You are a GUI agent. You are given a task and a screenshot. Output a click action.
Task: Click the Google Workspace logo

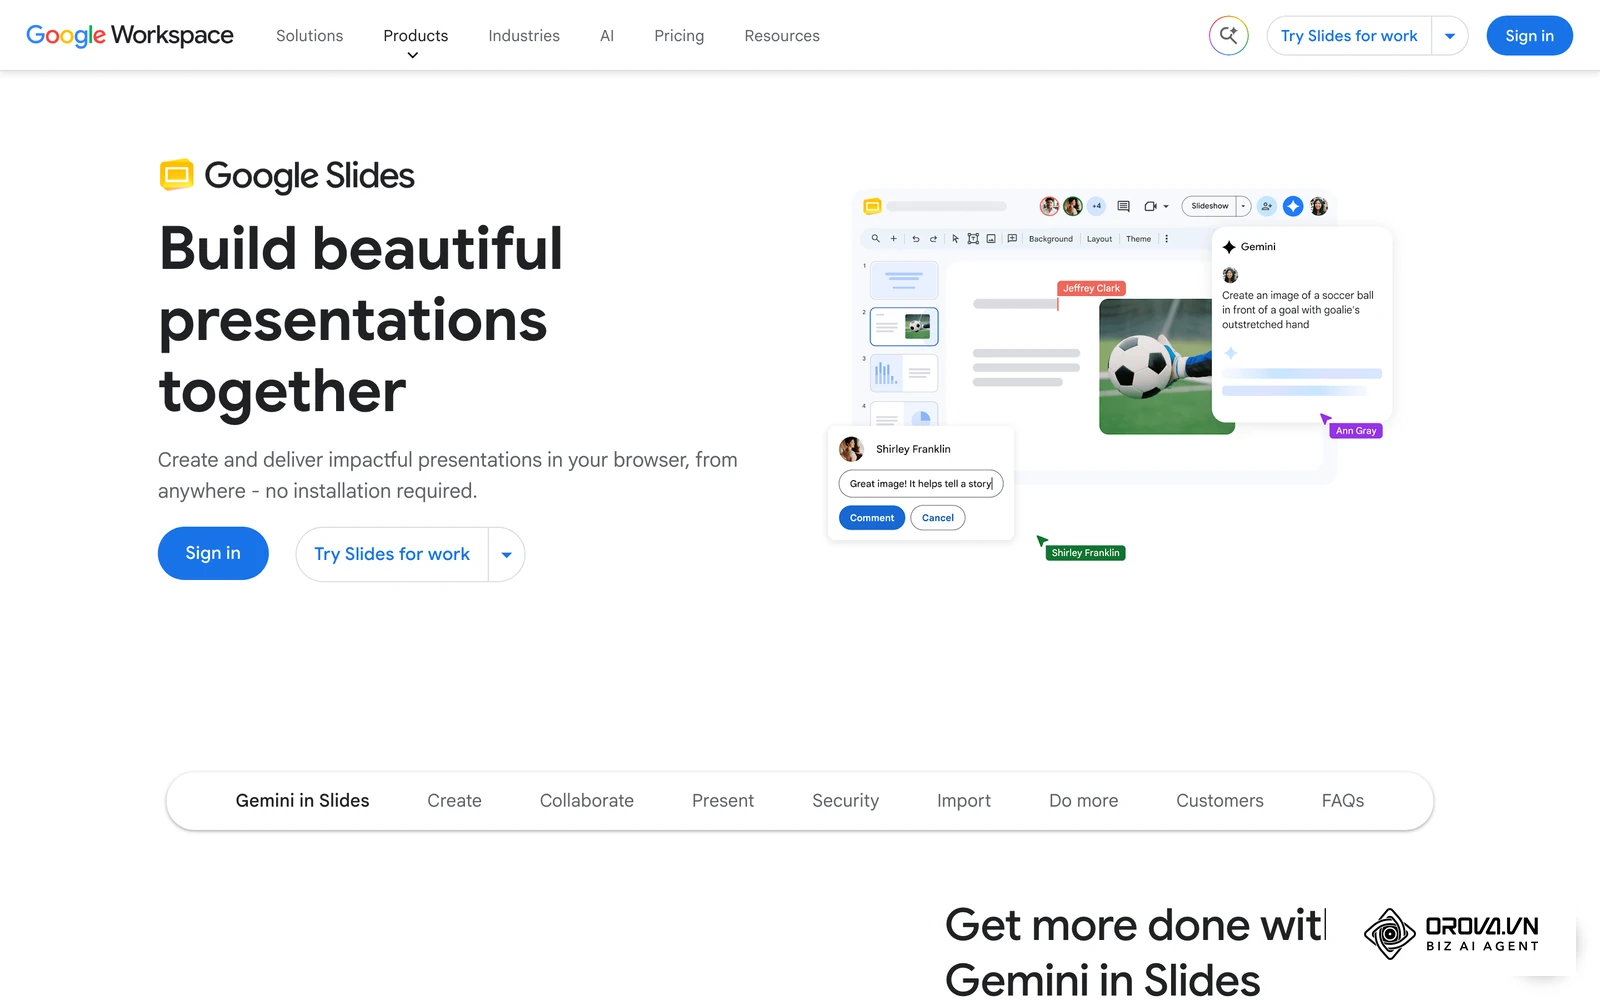coord(130,35)
